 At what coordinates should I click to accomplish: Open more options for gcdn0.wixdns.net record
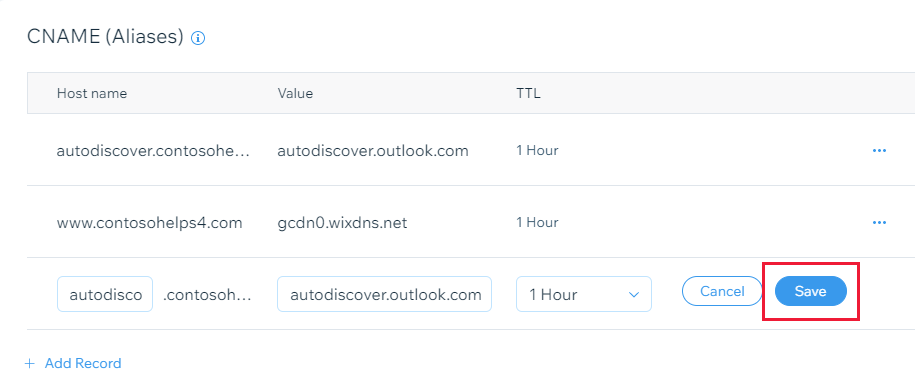point(879,222)
